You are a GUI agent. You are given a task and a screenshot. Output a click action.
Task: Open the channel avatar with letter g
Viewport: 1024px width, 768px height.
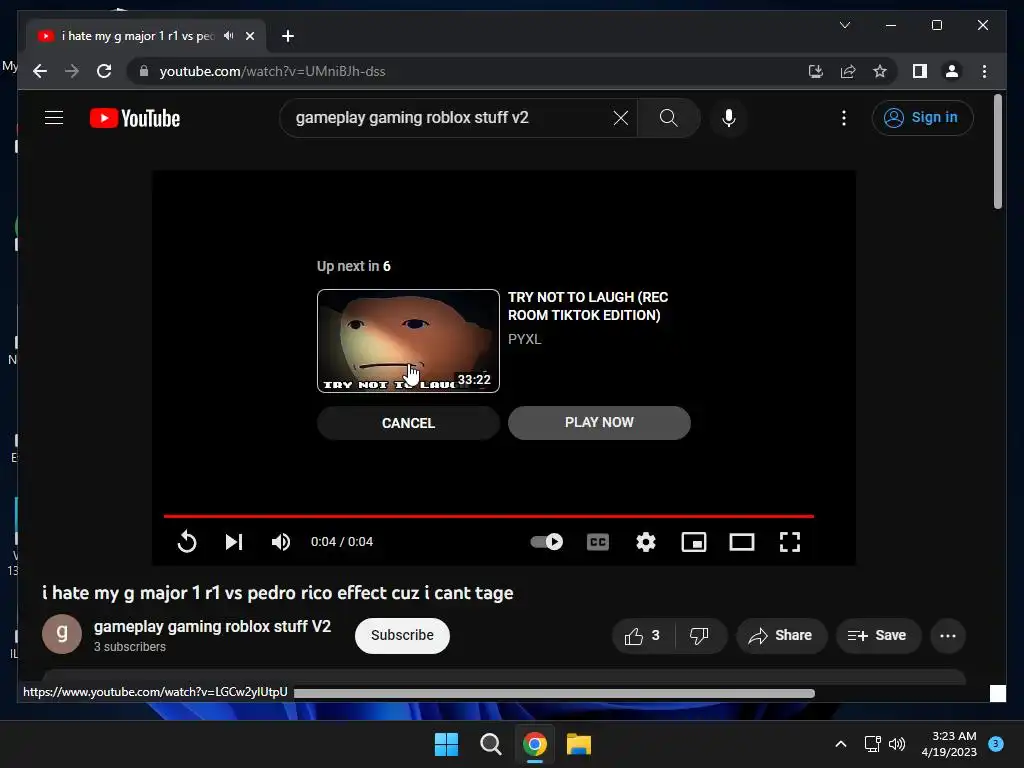pos(62,633)
